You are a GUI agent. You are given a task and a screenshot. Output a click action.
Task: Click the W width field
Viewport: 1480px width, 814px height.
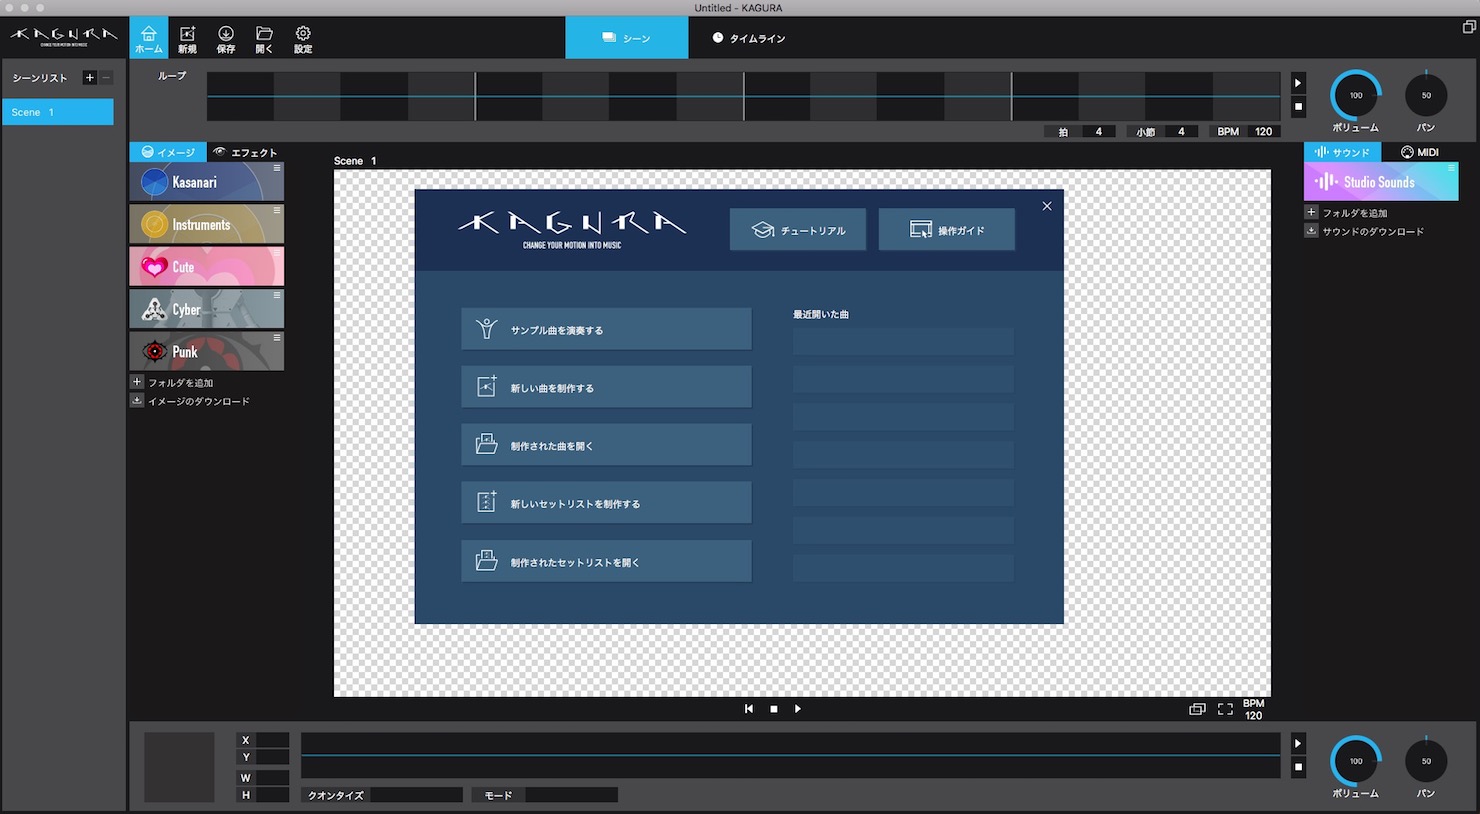coord(272,778)
